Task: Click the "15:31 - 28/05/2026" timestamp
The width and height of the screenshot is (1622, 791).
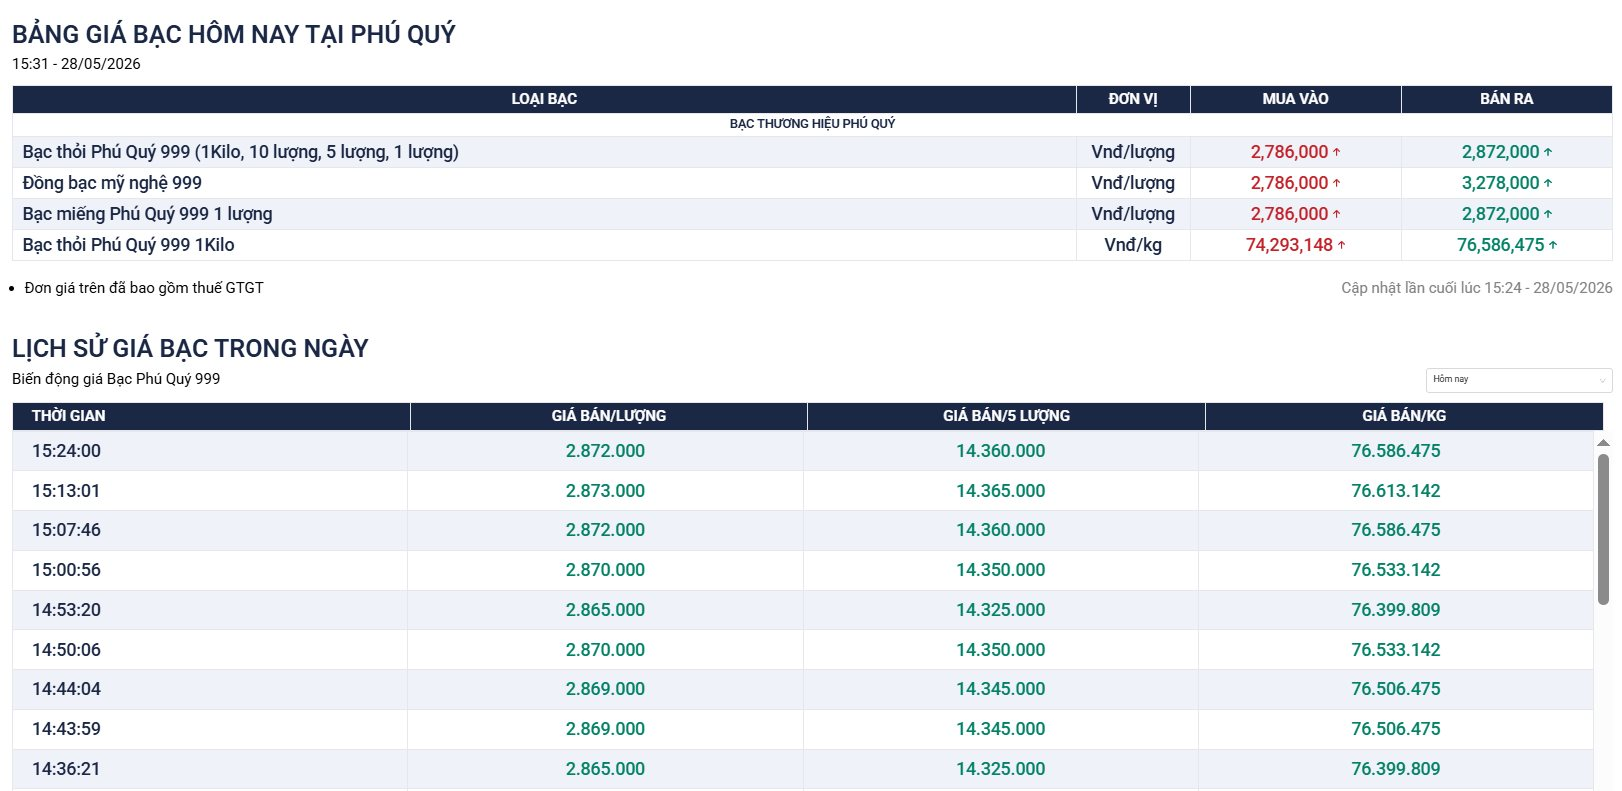Action: pyautogui.click(x=76, y=64)
